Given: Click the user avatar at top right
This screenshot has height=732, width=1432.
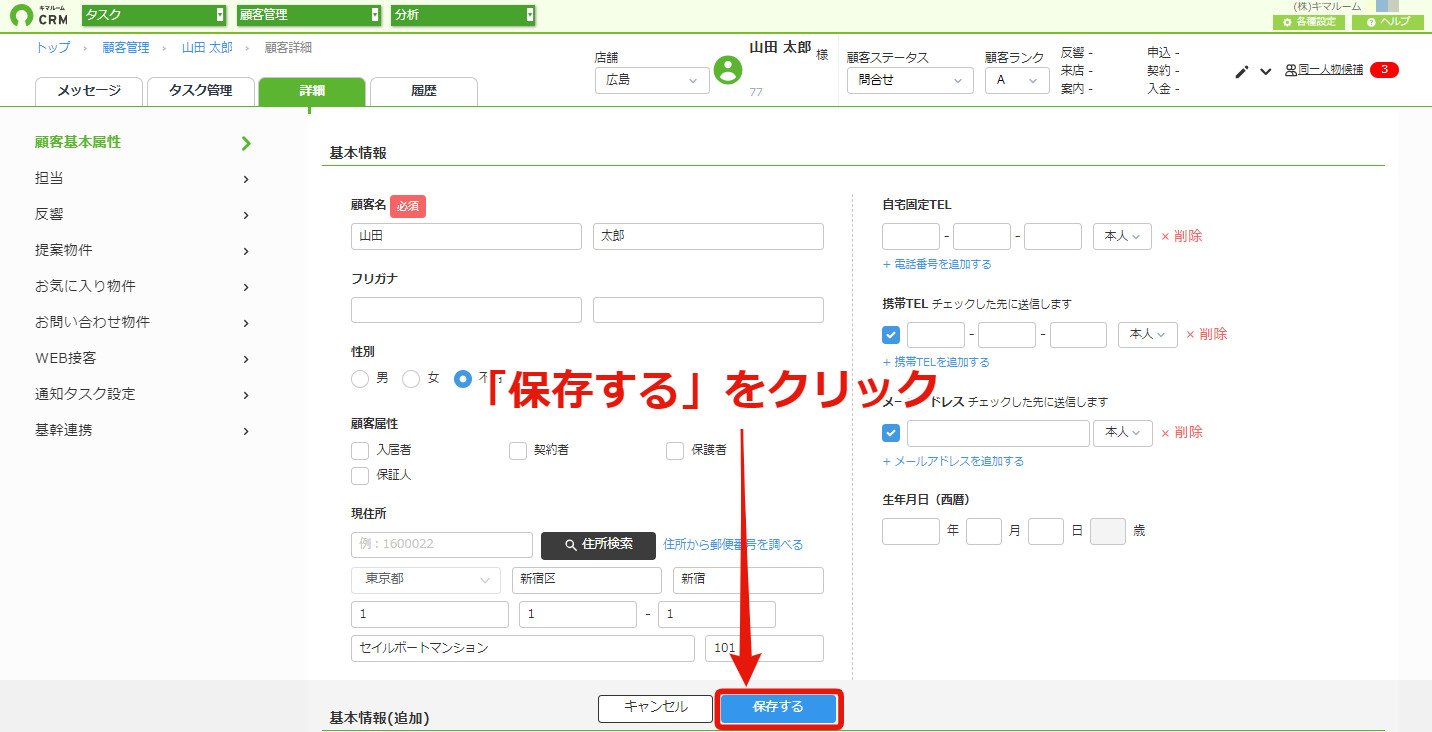Looking at the screenshot, I should [x=1387, y=6].
